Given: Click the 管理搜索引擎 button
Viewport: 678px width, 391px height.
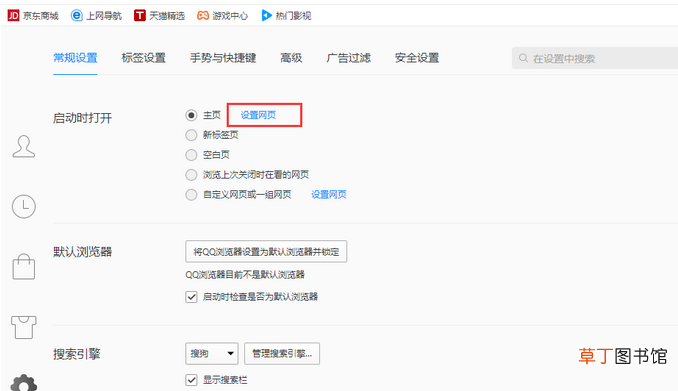Looking at the screenshot, I should tap(282, 354).
